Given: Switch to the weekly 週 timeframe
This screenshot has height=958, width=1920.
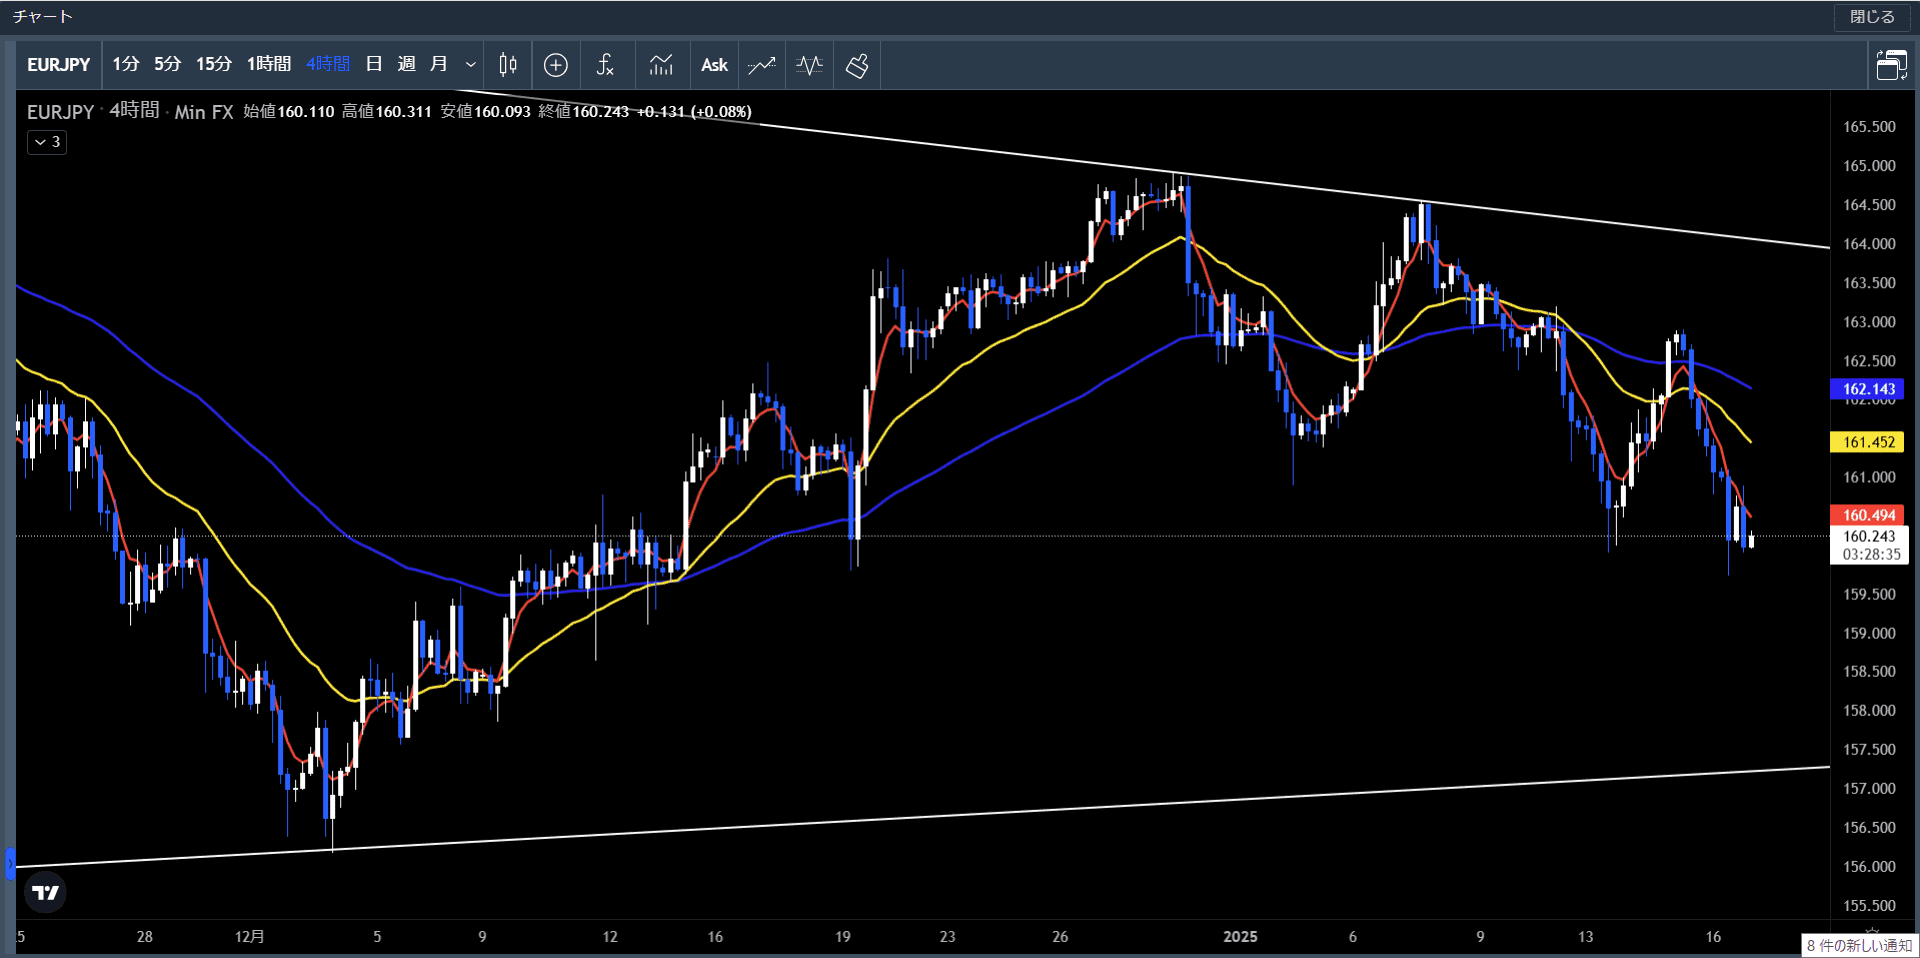Looking at the screenshot, I should (406, 65).
